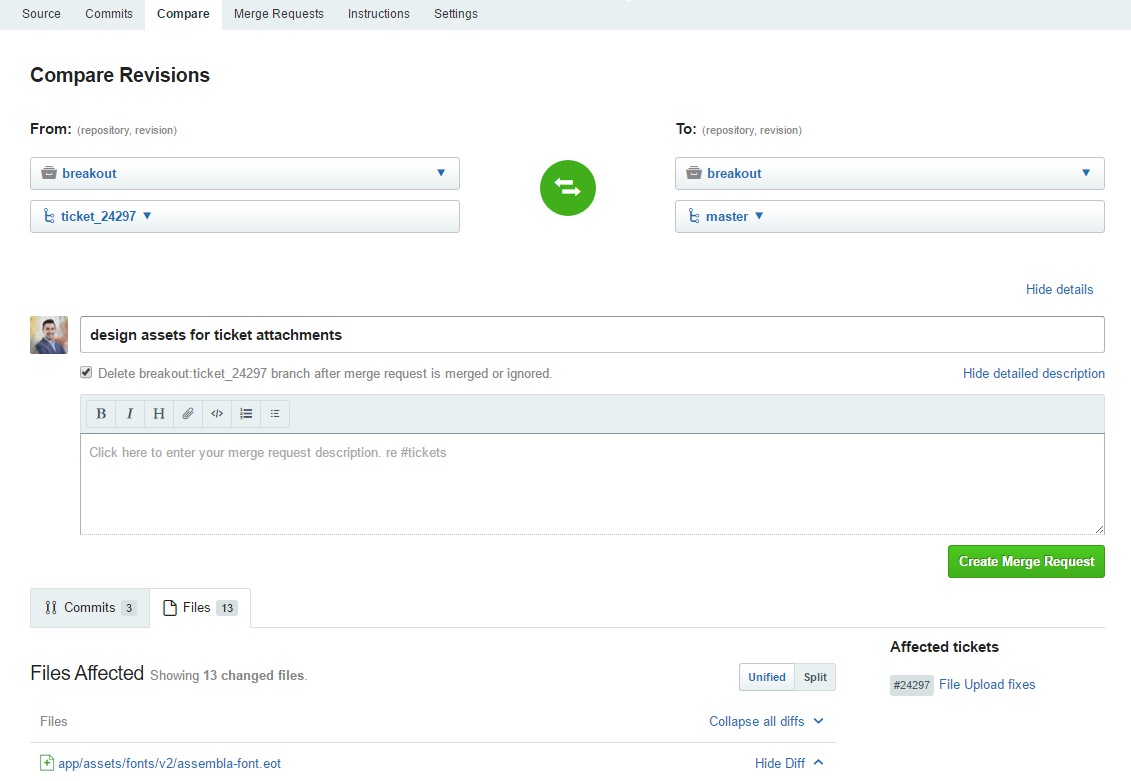Screen dimensions: 1131x781
Task: Click Create Merge Request button
Action: (x=1026, y=561)
